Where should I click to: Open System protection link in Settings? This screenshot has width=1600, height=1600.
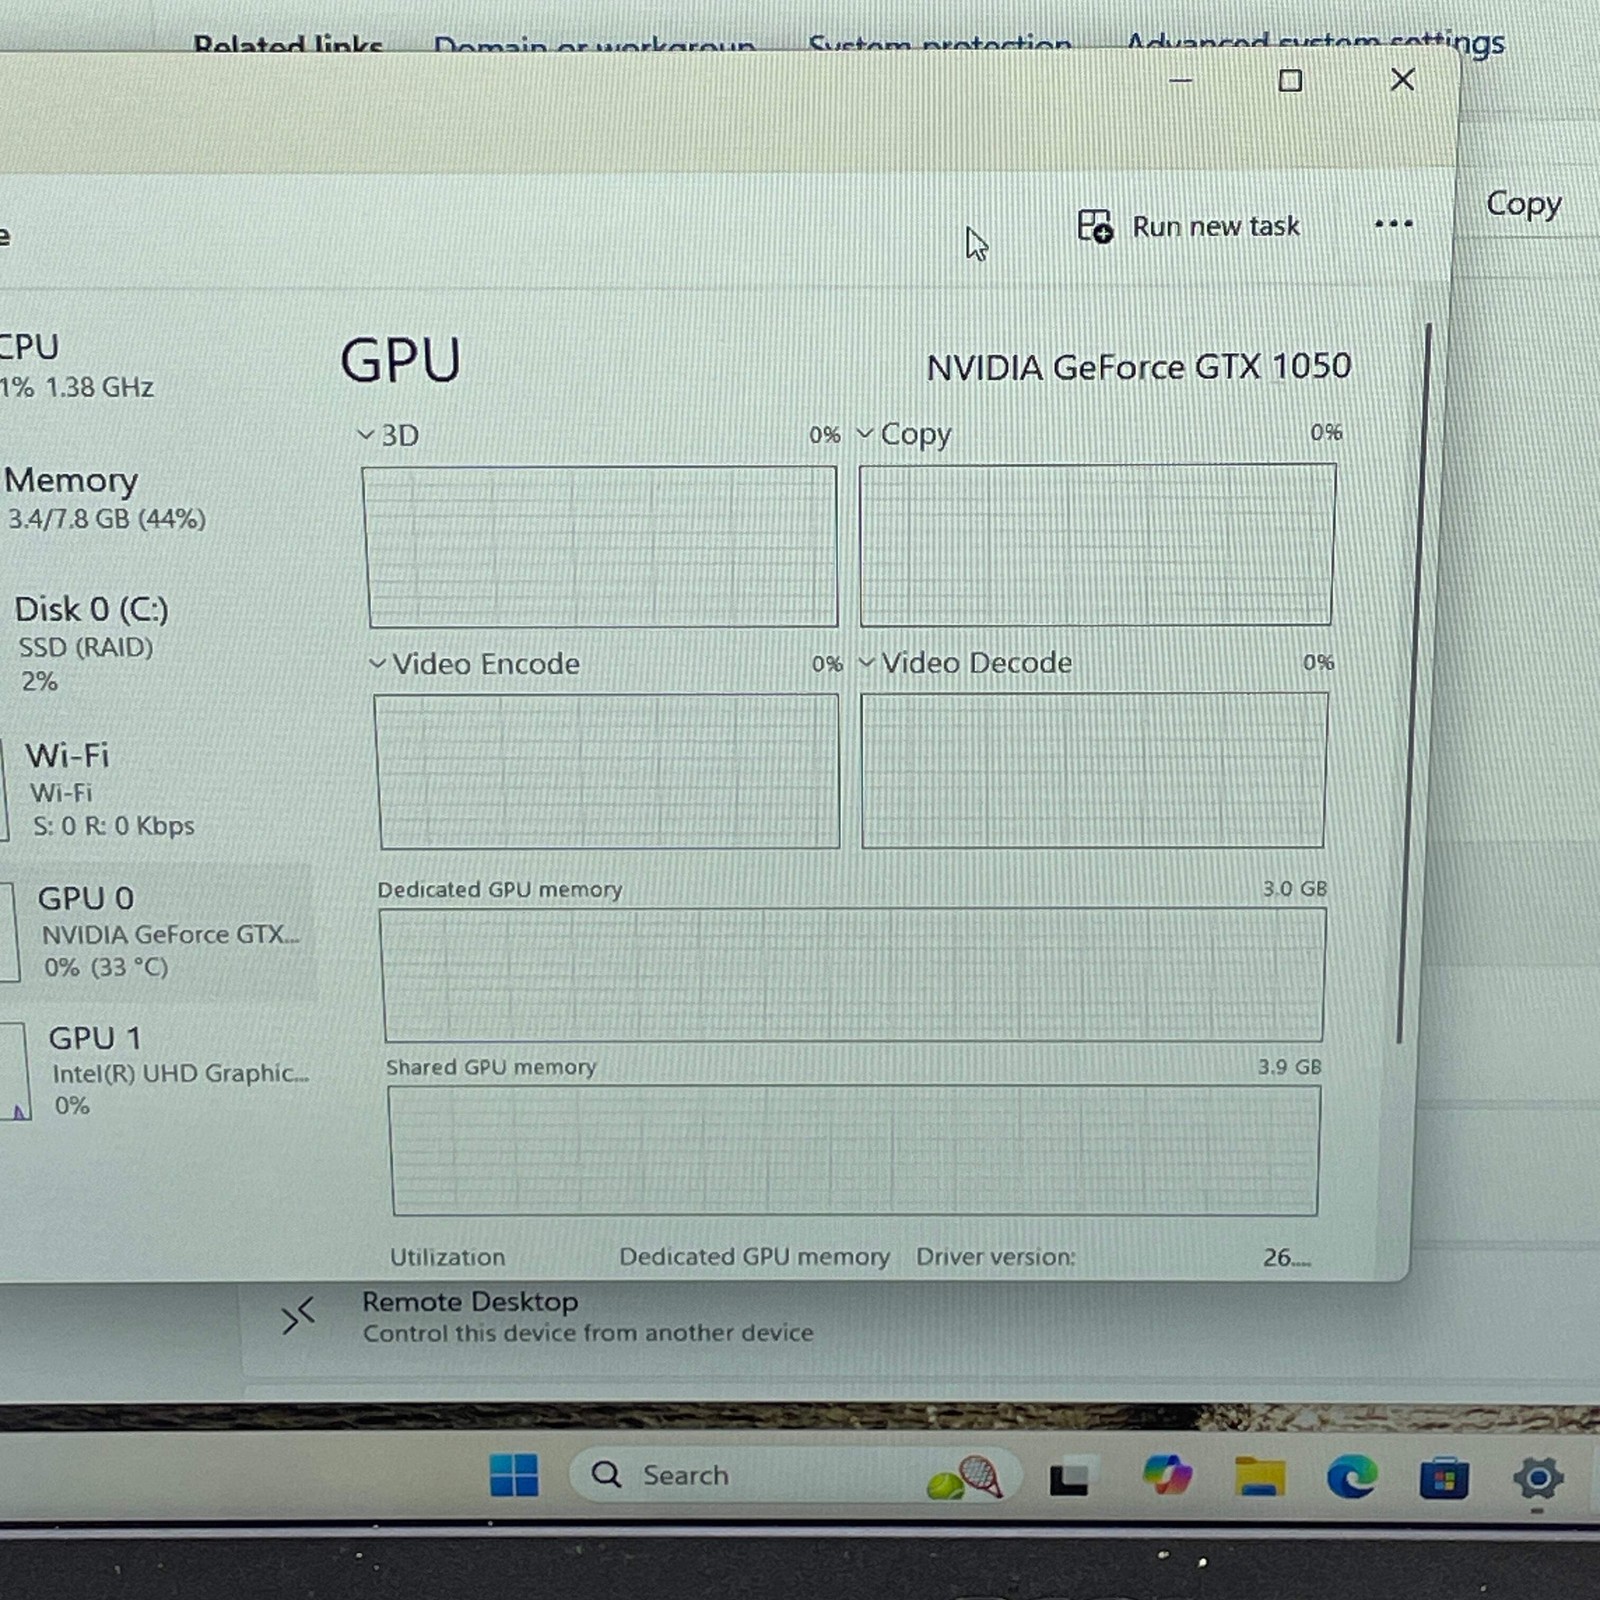(x=939, y=44)
